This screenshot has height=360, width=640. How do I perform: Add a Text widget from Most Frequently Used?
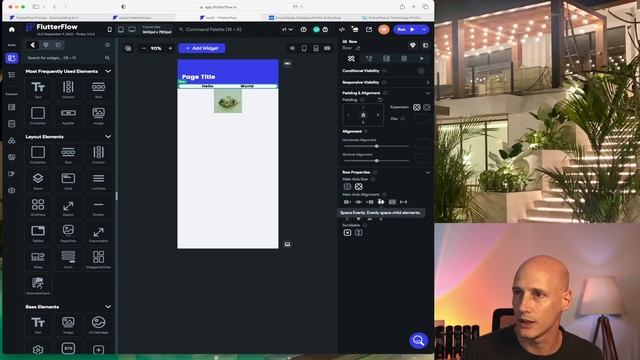click(x=38, y=89)
